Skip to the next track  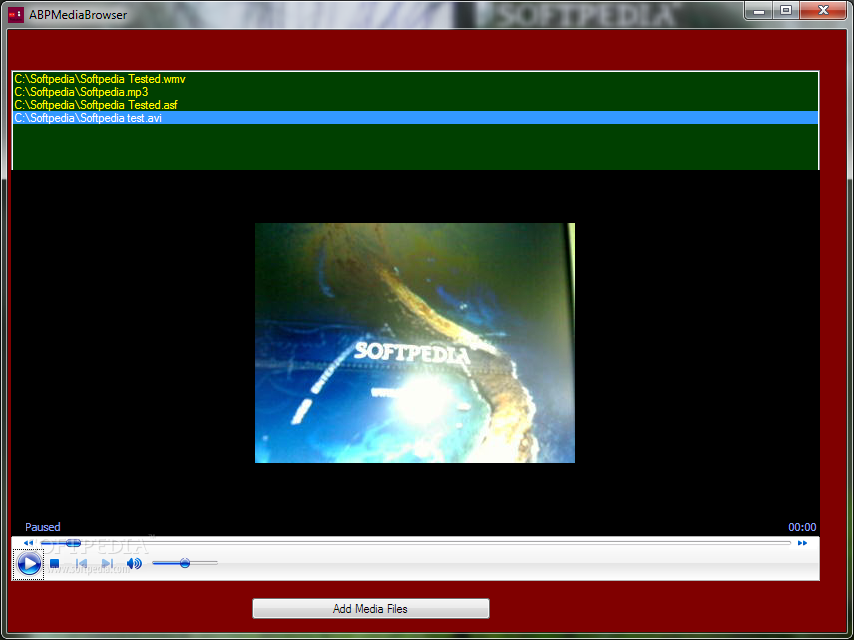[x=107, y=564]
